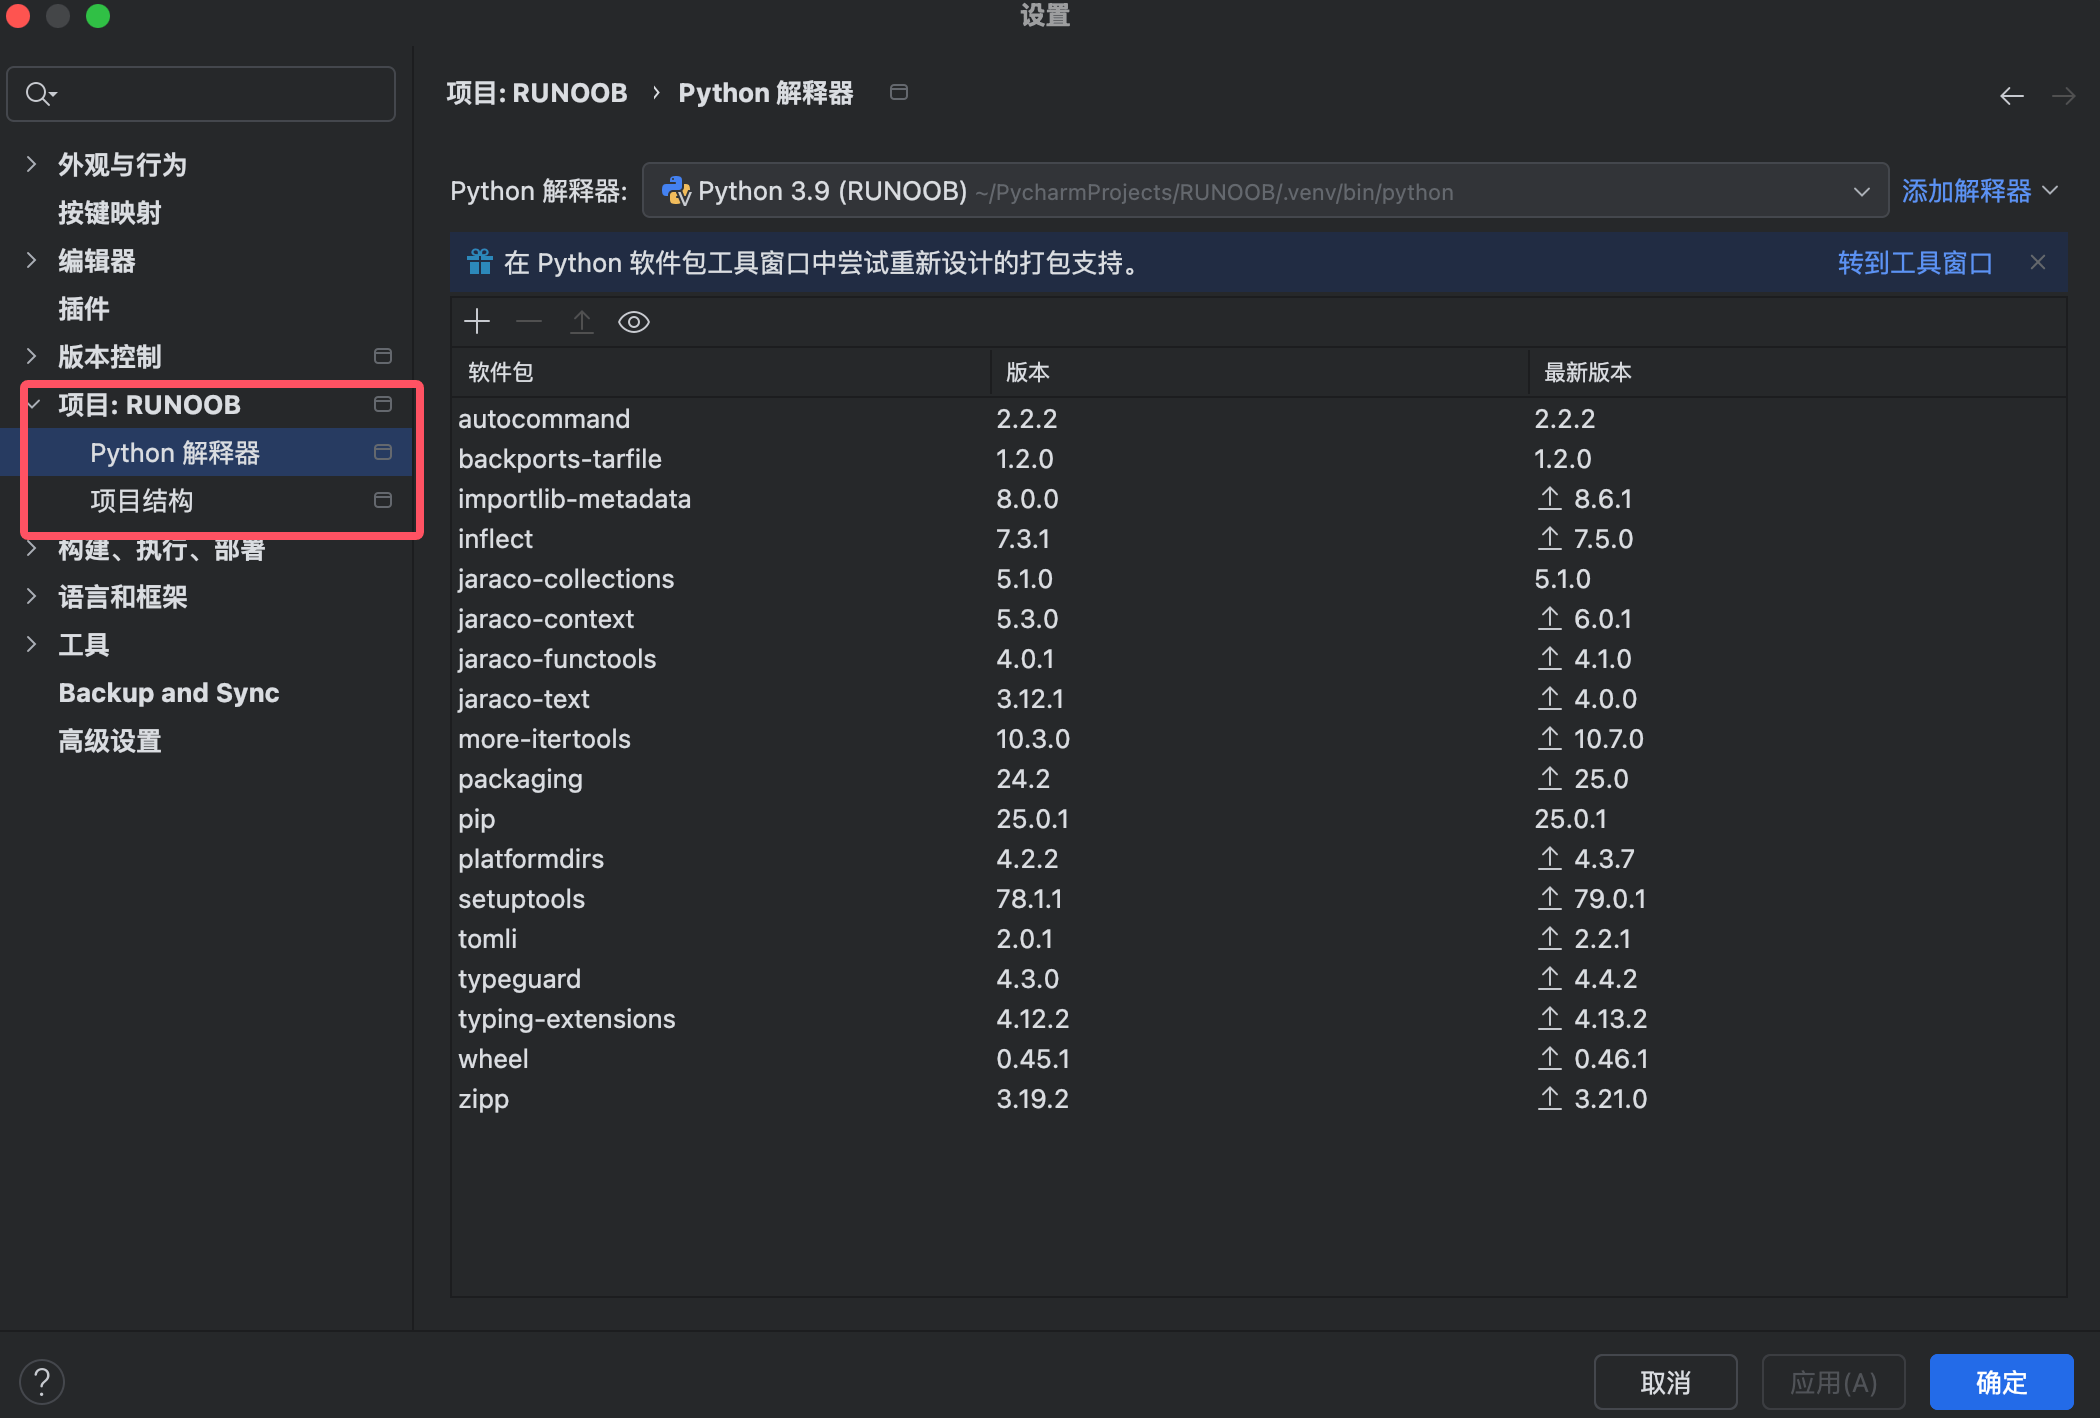Open the Python interpreter dropdown

point(1861,192)
